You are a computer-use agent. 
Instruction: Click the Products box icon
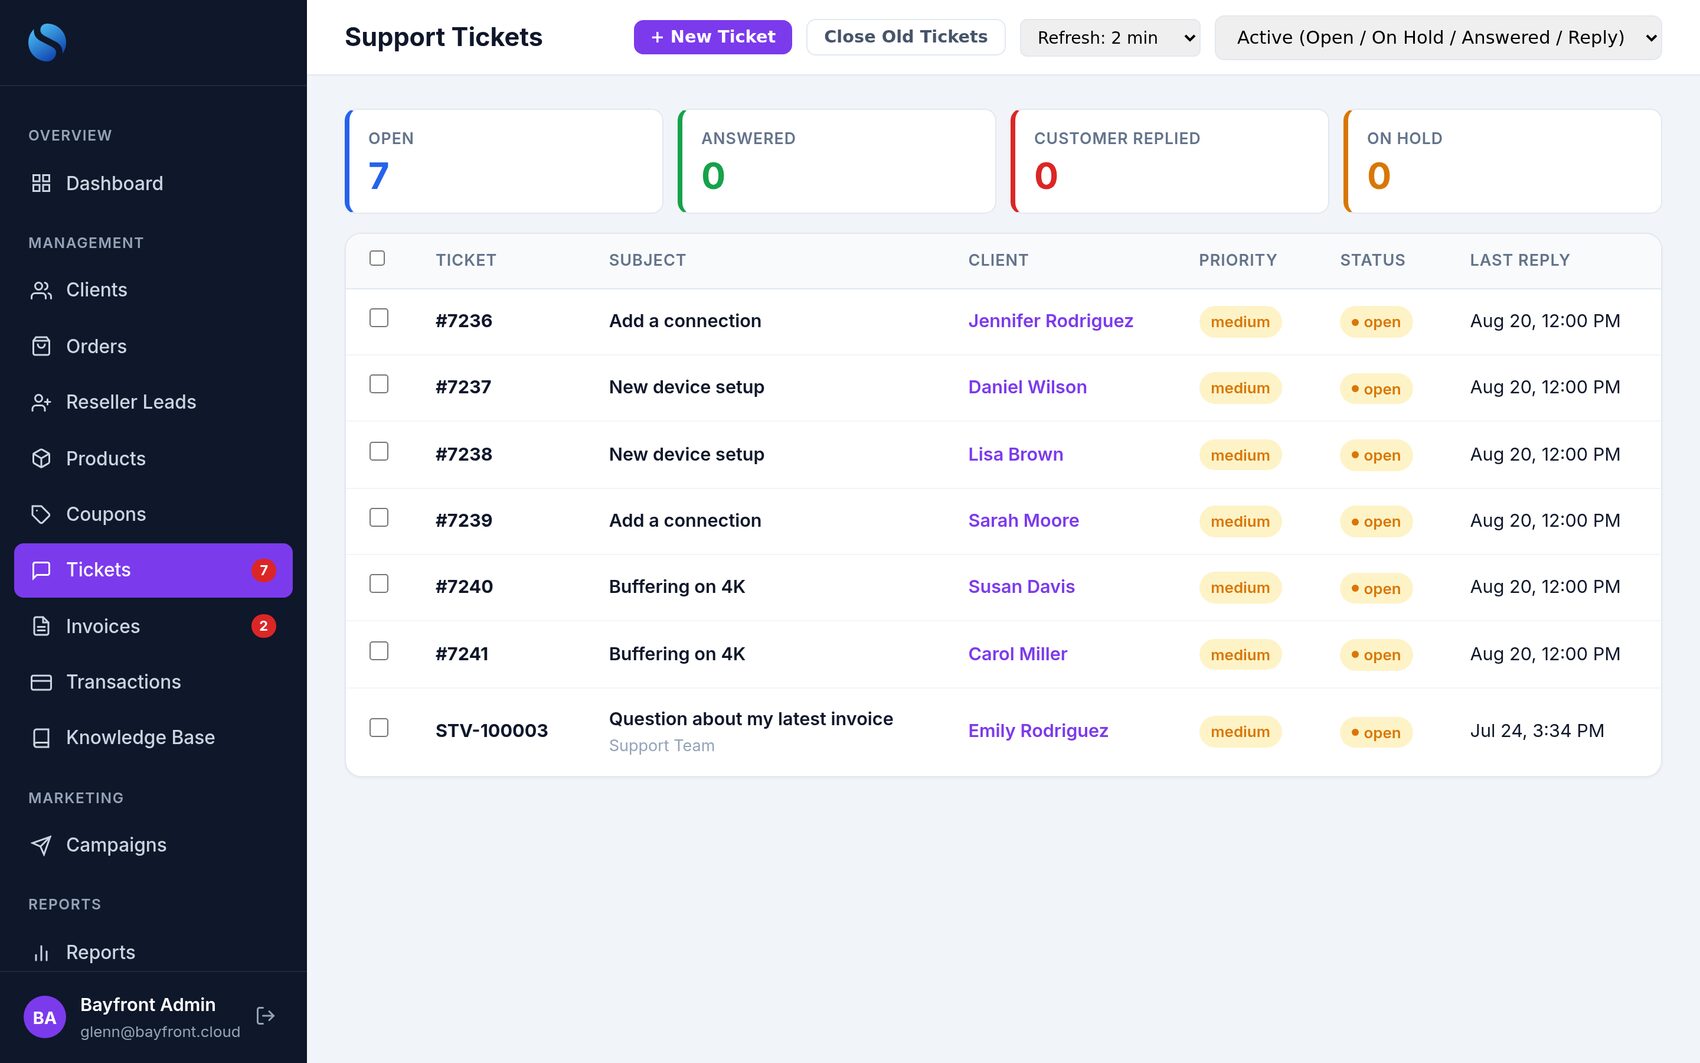[x=41, y=458]
